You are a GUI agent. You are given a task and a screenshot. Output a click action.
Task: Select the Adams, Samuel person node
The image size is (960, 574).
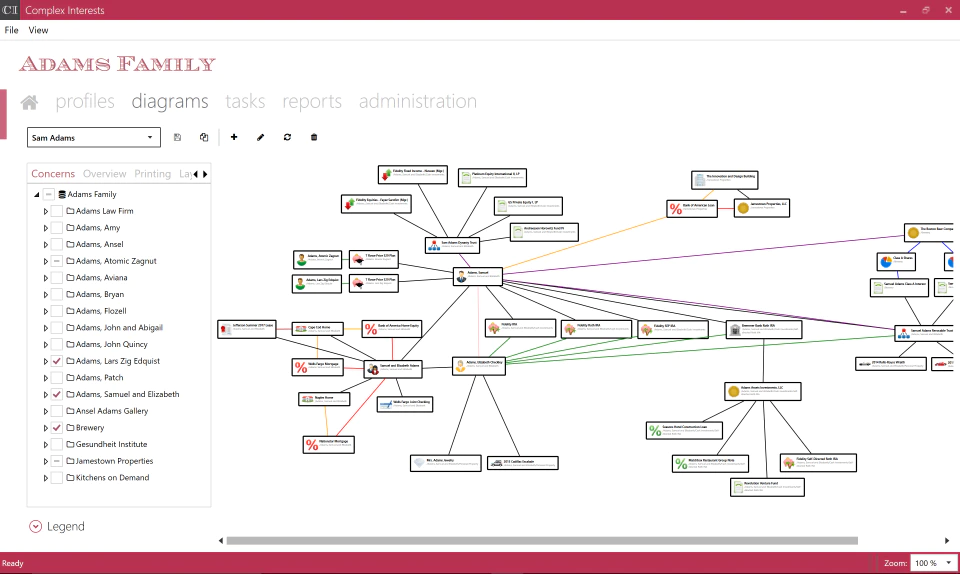click(478, 276)
